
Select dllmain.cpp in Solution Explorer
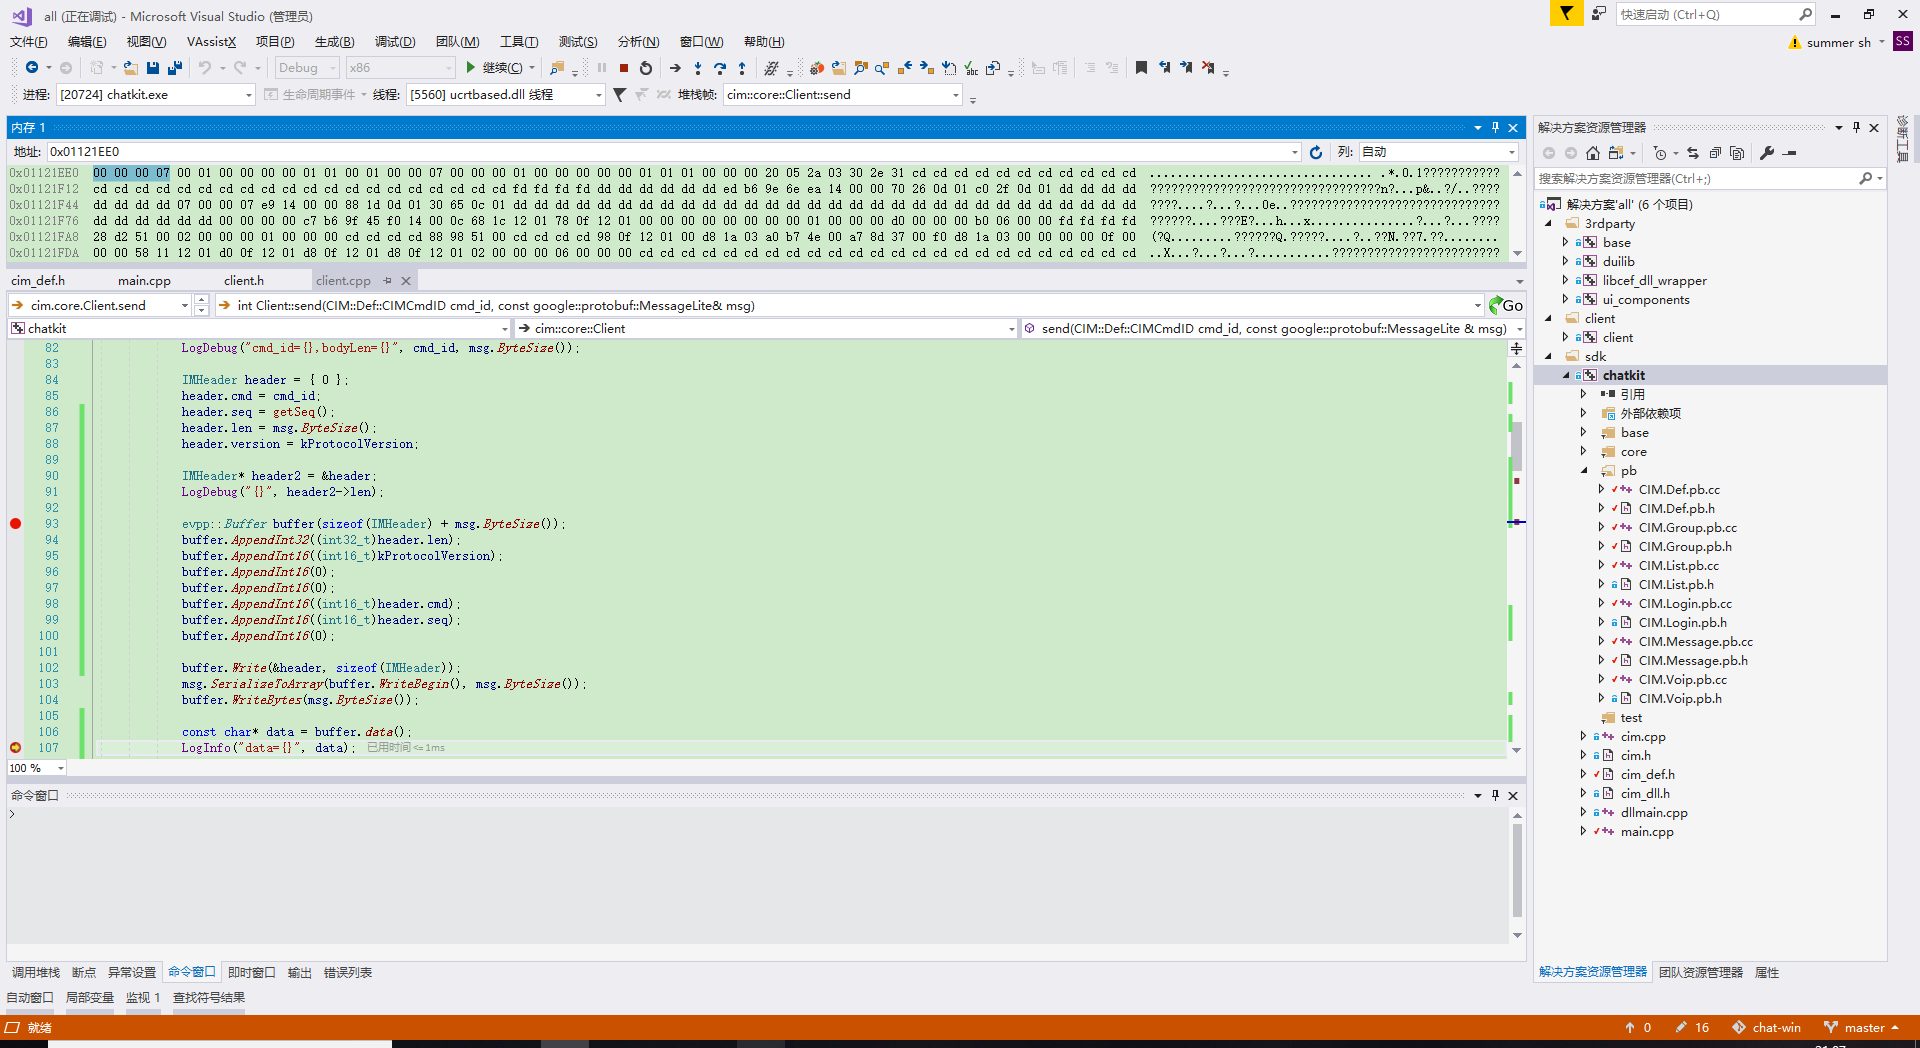[1654, 813]
